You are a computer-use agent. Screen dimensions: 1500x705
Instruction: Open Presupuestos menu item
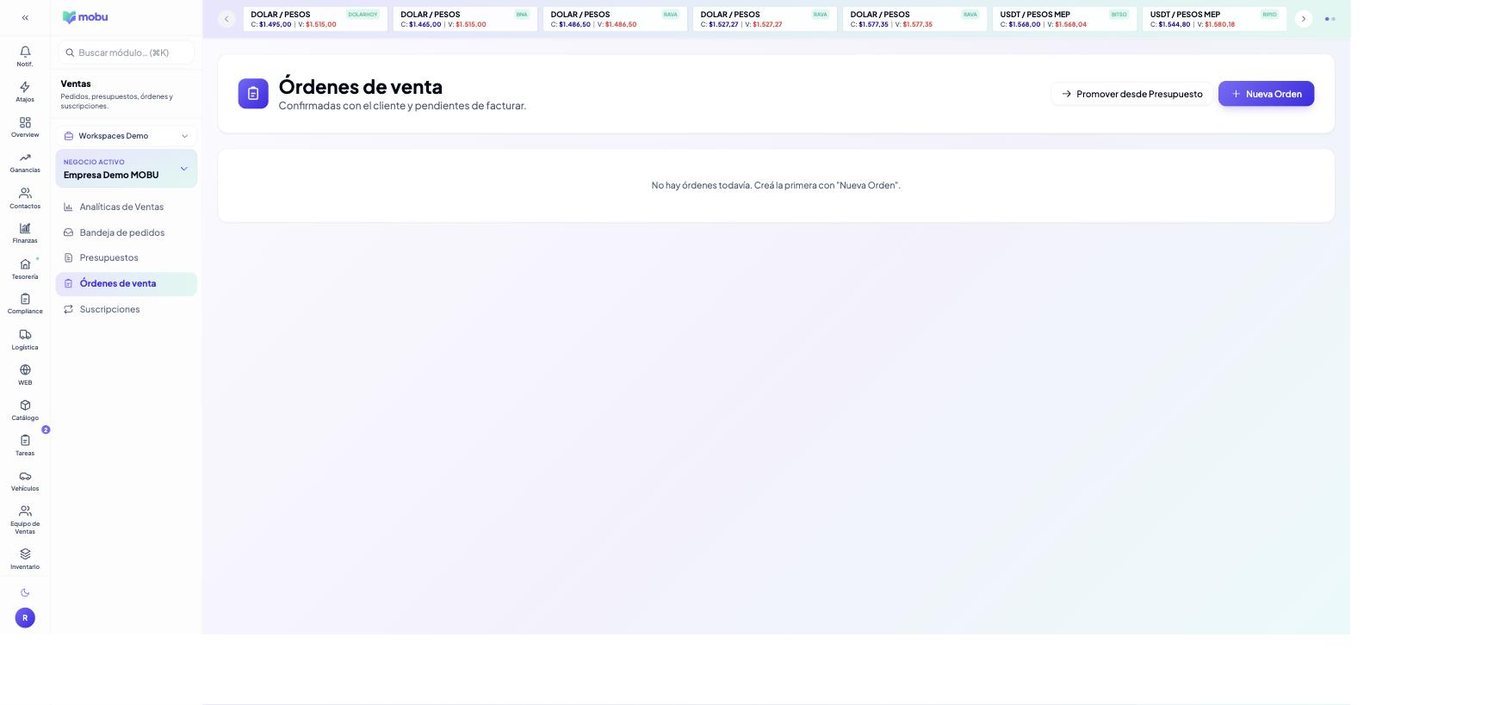[126, 258]
